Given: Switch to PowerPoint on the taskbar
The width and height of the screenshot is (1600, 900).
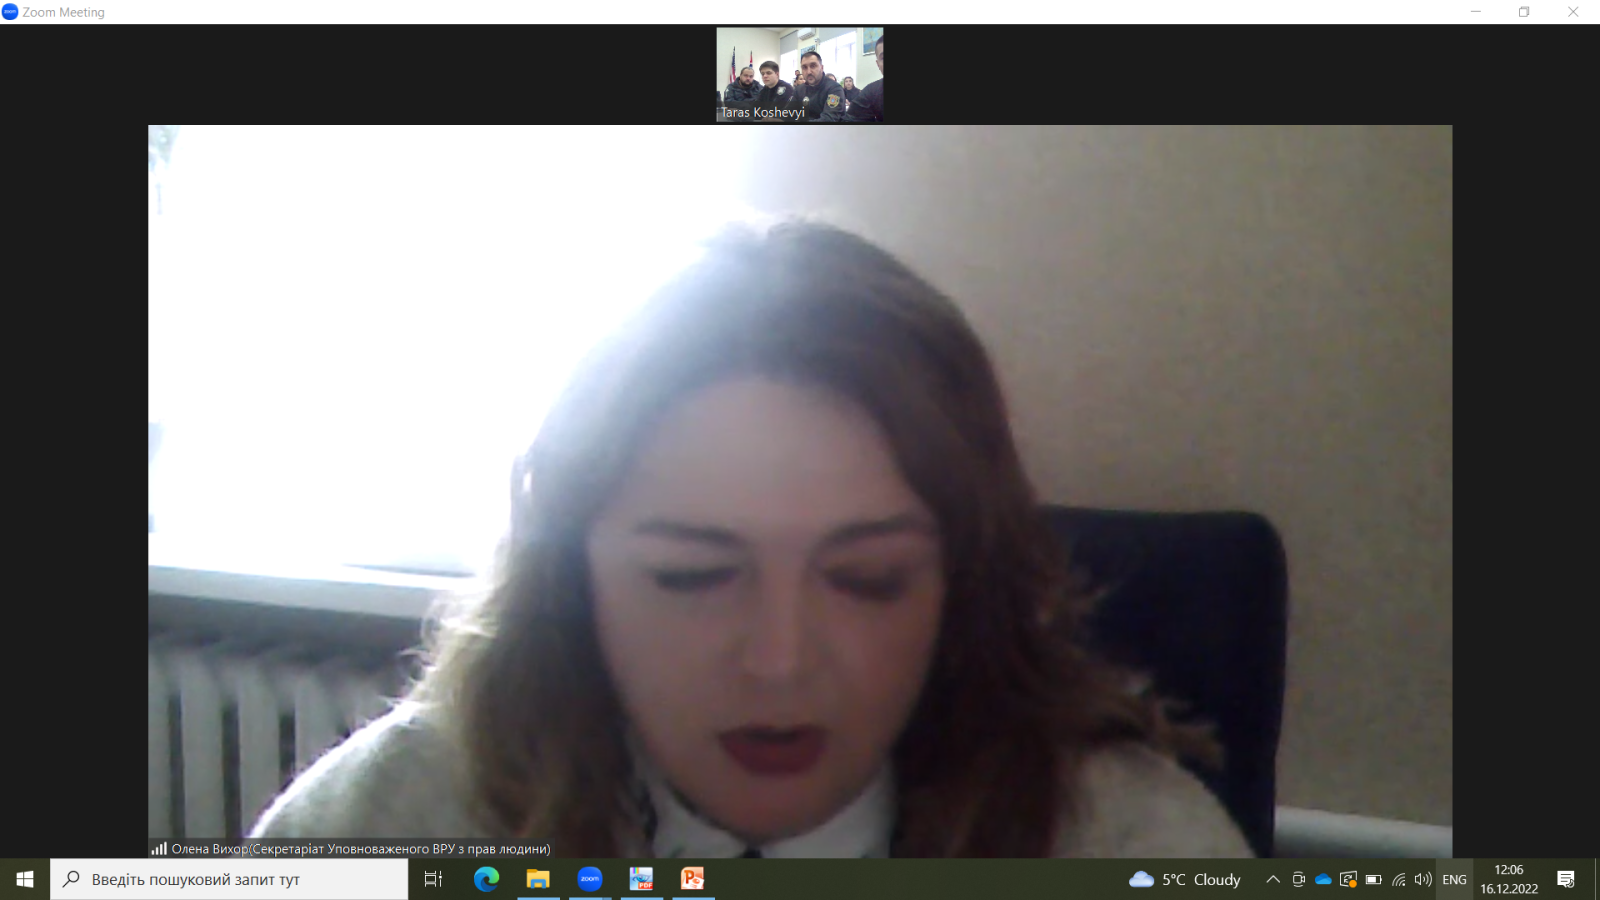Looking at the screenshot, I should tap(692, 879).
